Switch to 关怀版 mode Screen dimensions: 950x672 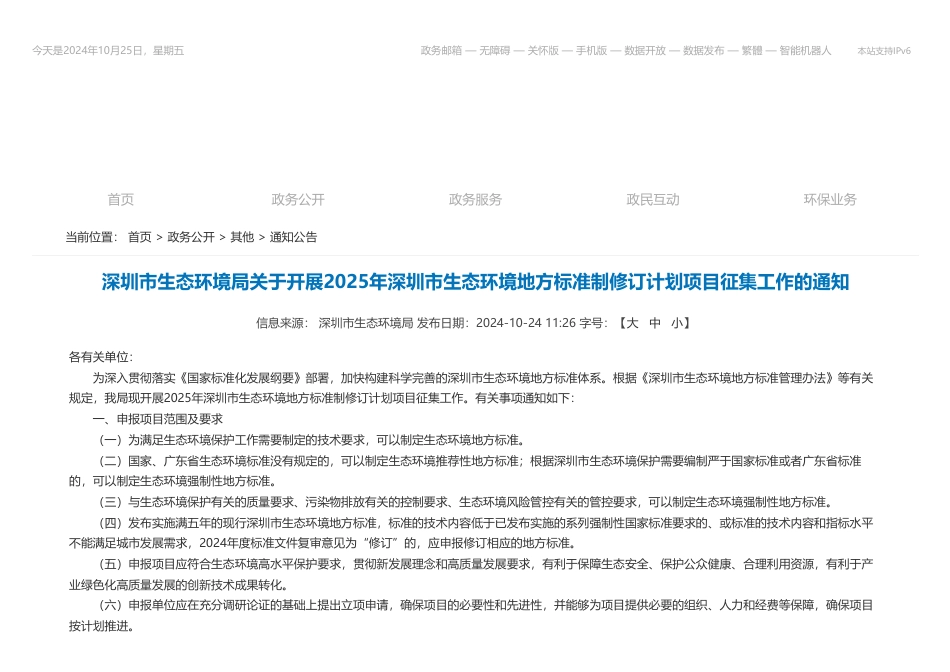coord(543,51)
